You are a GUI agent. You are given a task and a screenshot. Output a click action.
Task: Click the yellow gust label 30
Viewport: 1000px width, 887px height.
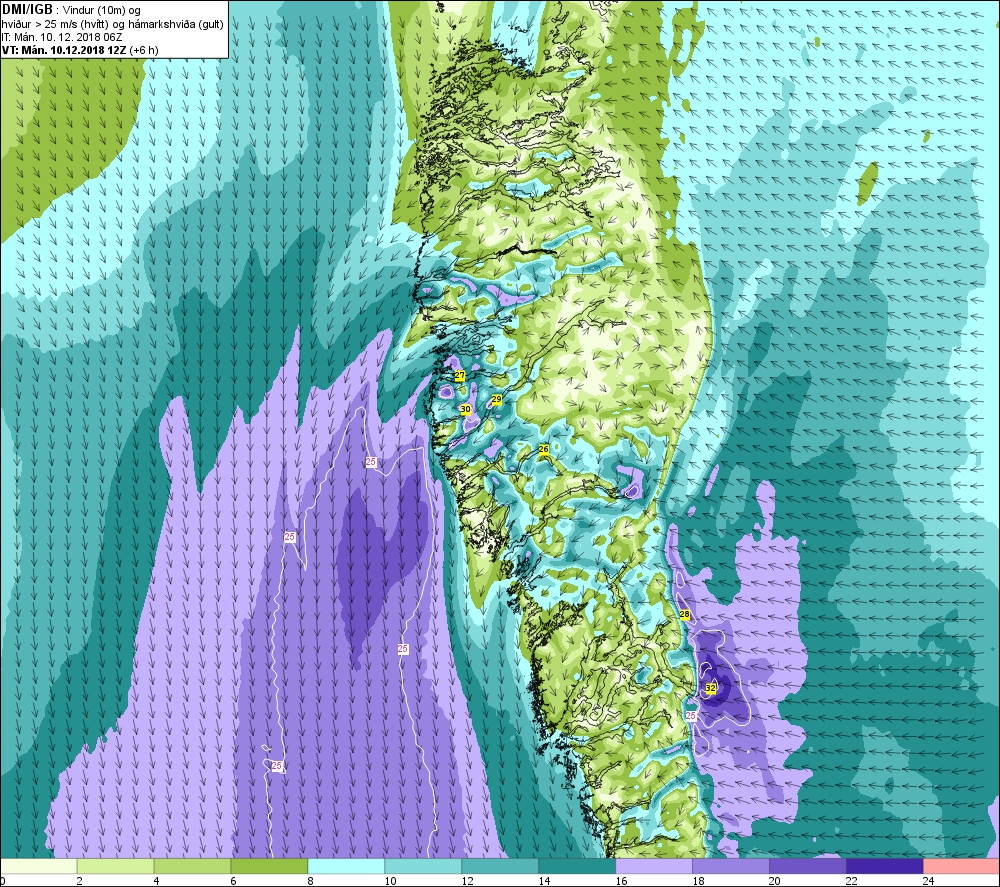466,409
